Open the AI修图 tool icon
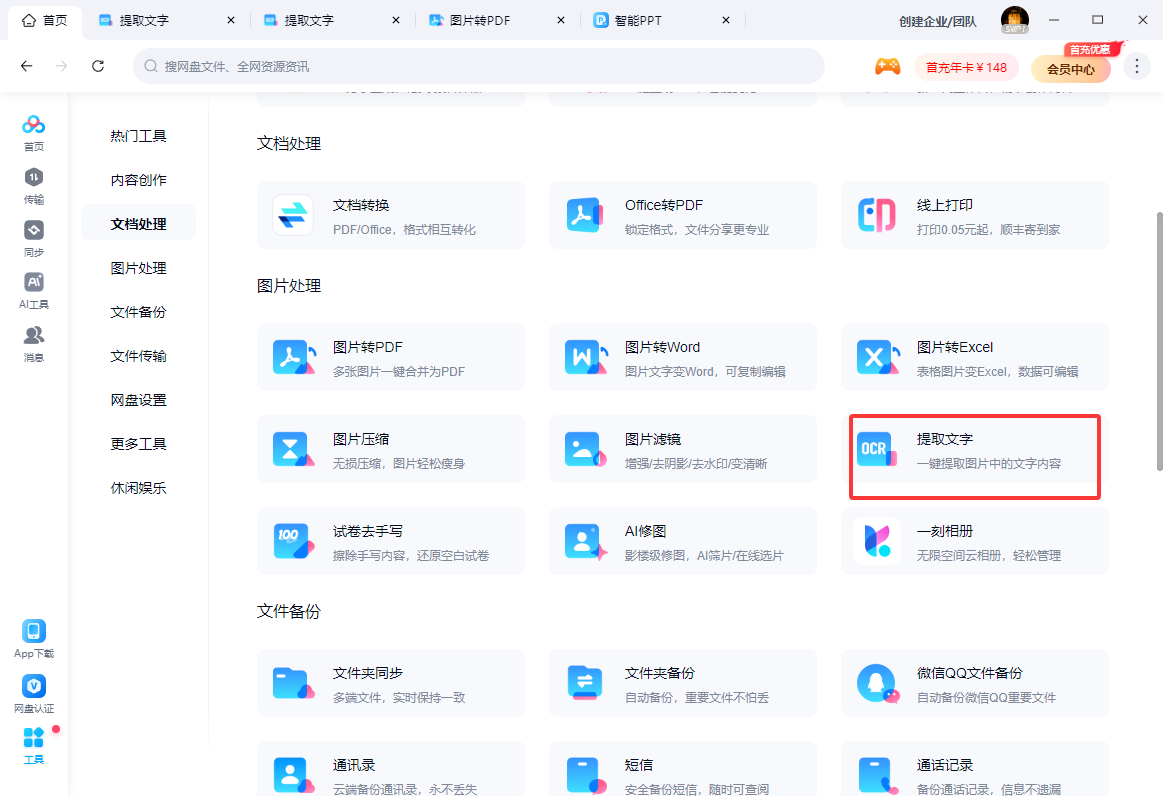The width and height of the screenshot is (1163, 796). (x=585, y=541)
